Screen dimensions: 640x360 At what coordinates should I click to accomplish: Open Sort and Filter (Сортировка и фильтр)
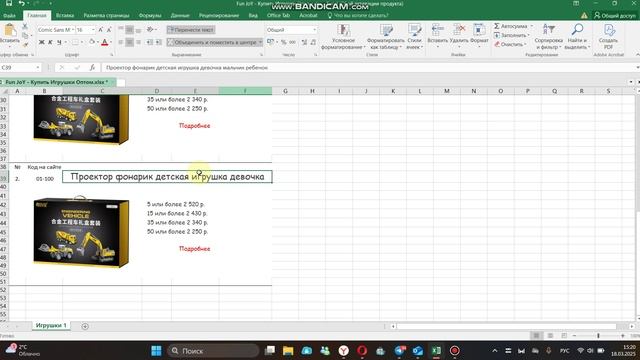[x=548, y=37]
